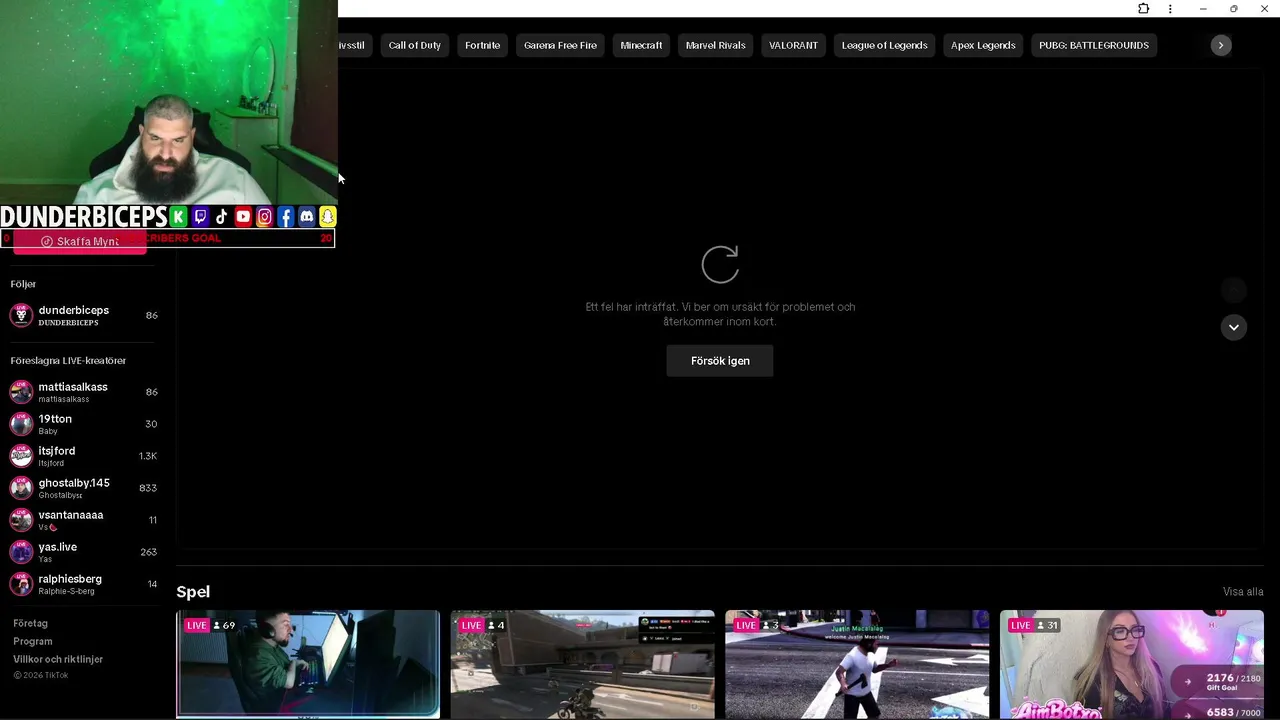Screen dimensions: 1280x720
Task: Click the Discord icon in stream overlay
Action: tap(306, 217)
